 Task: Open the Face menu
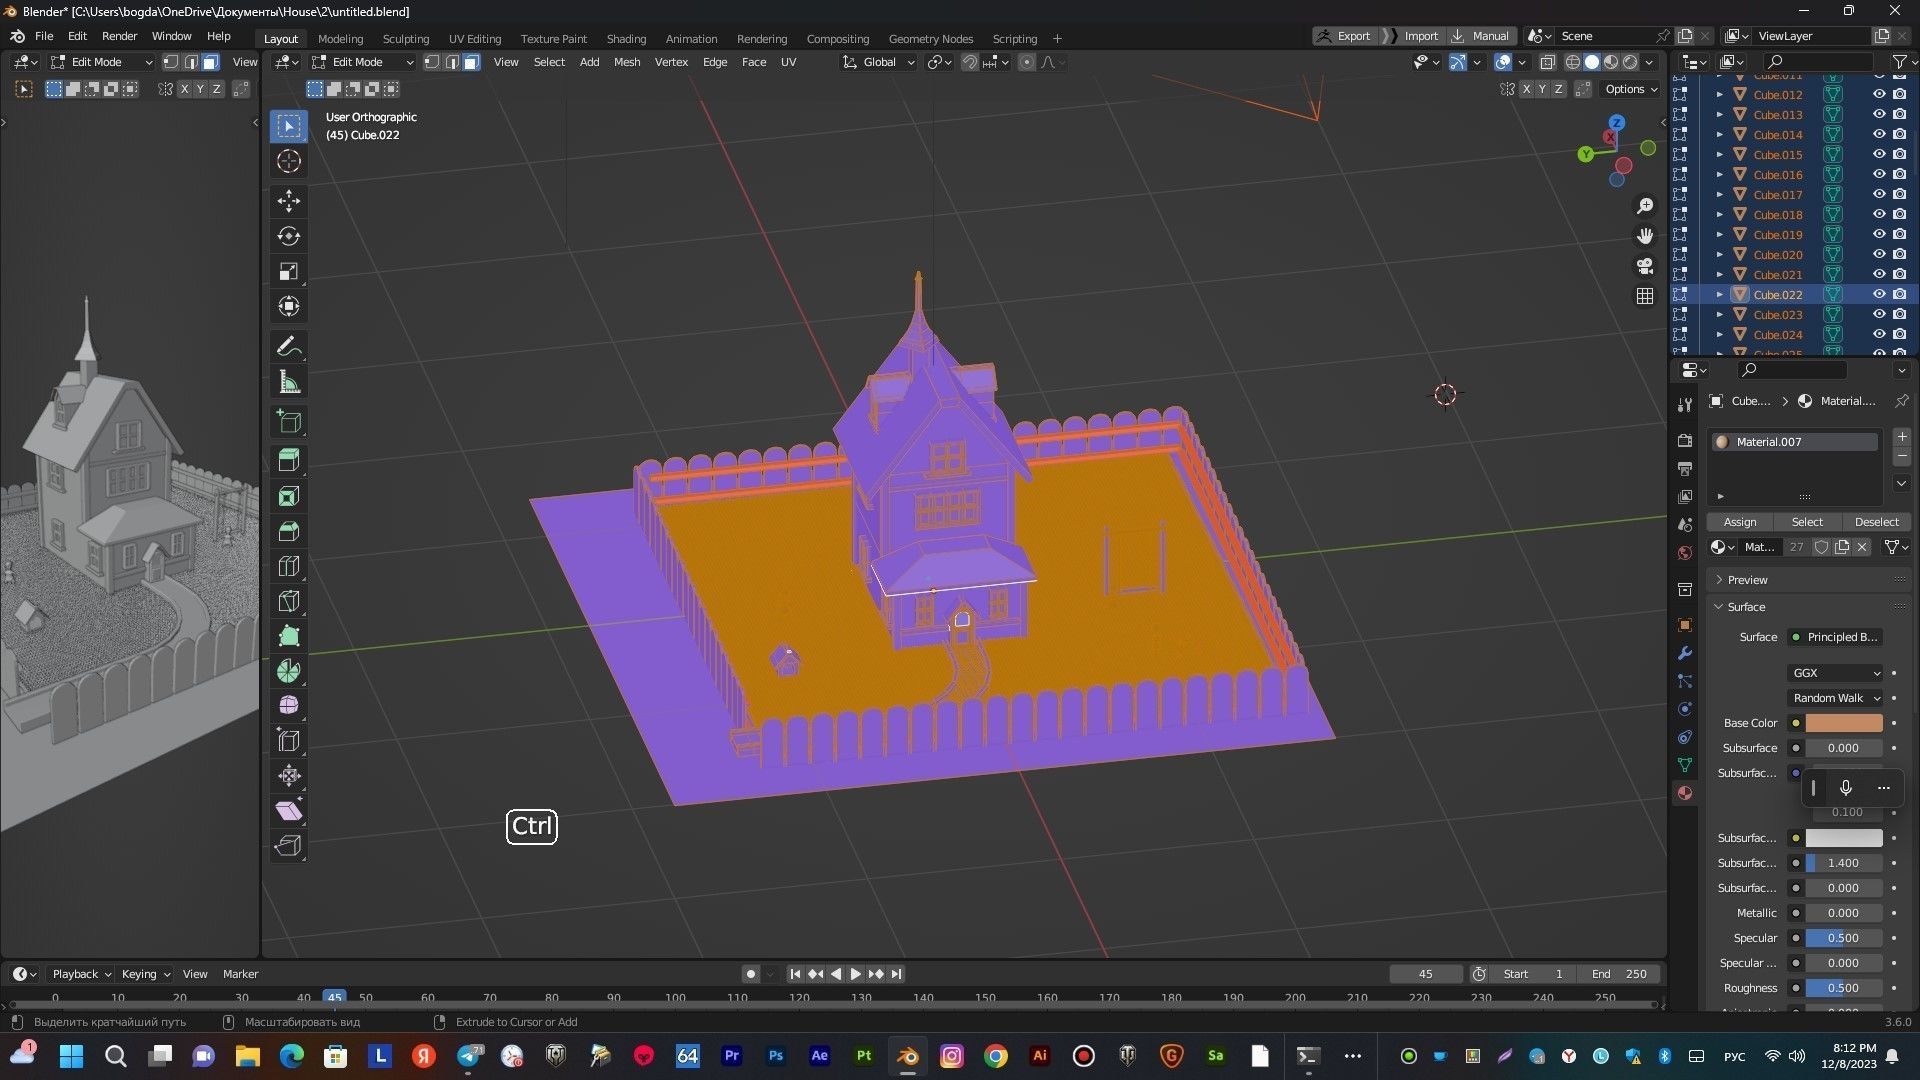tap(754, 62)
